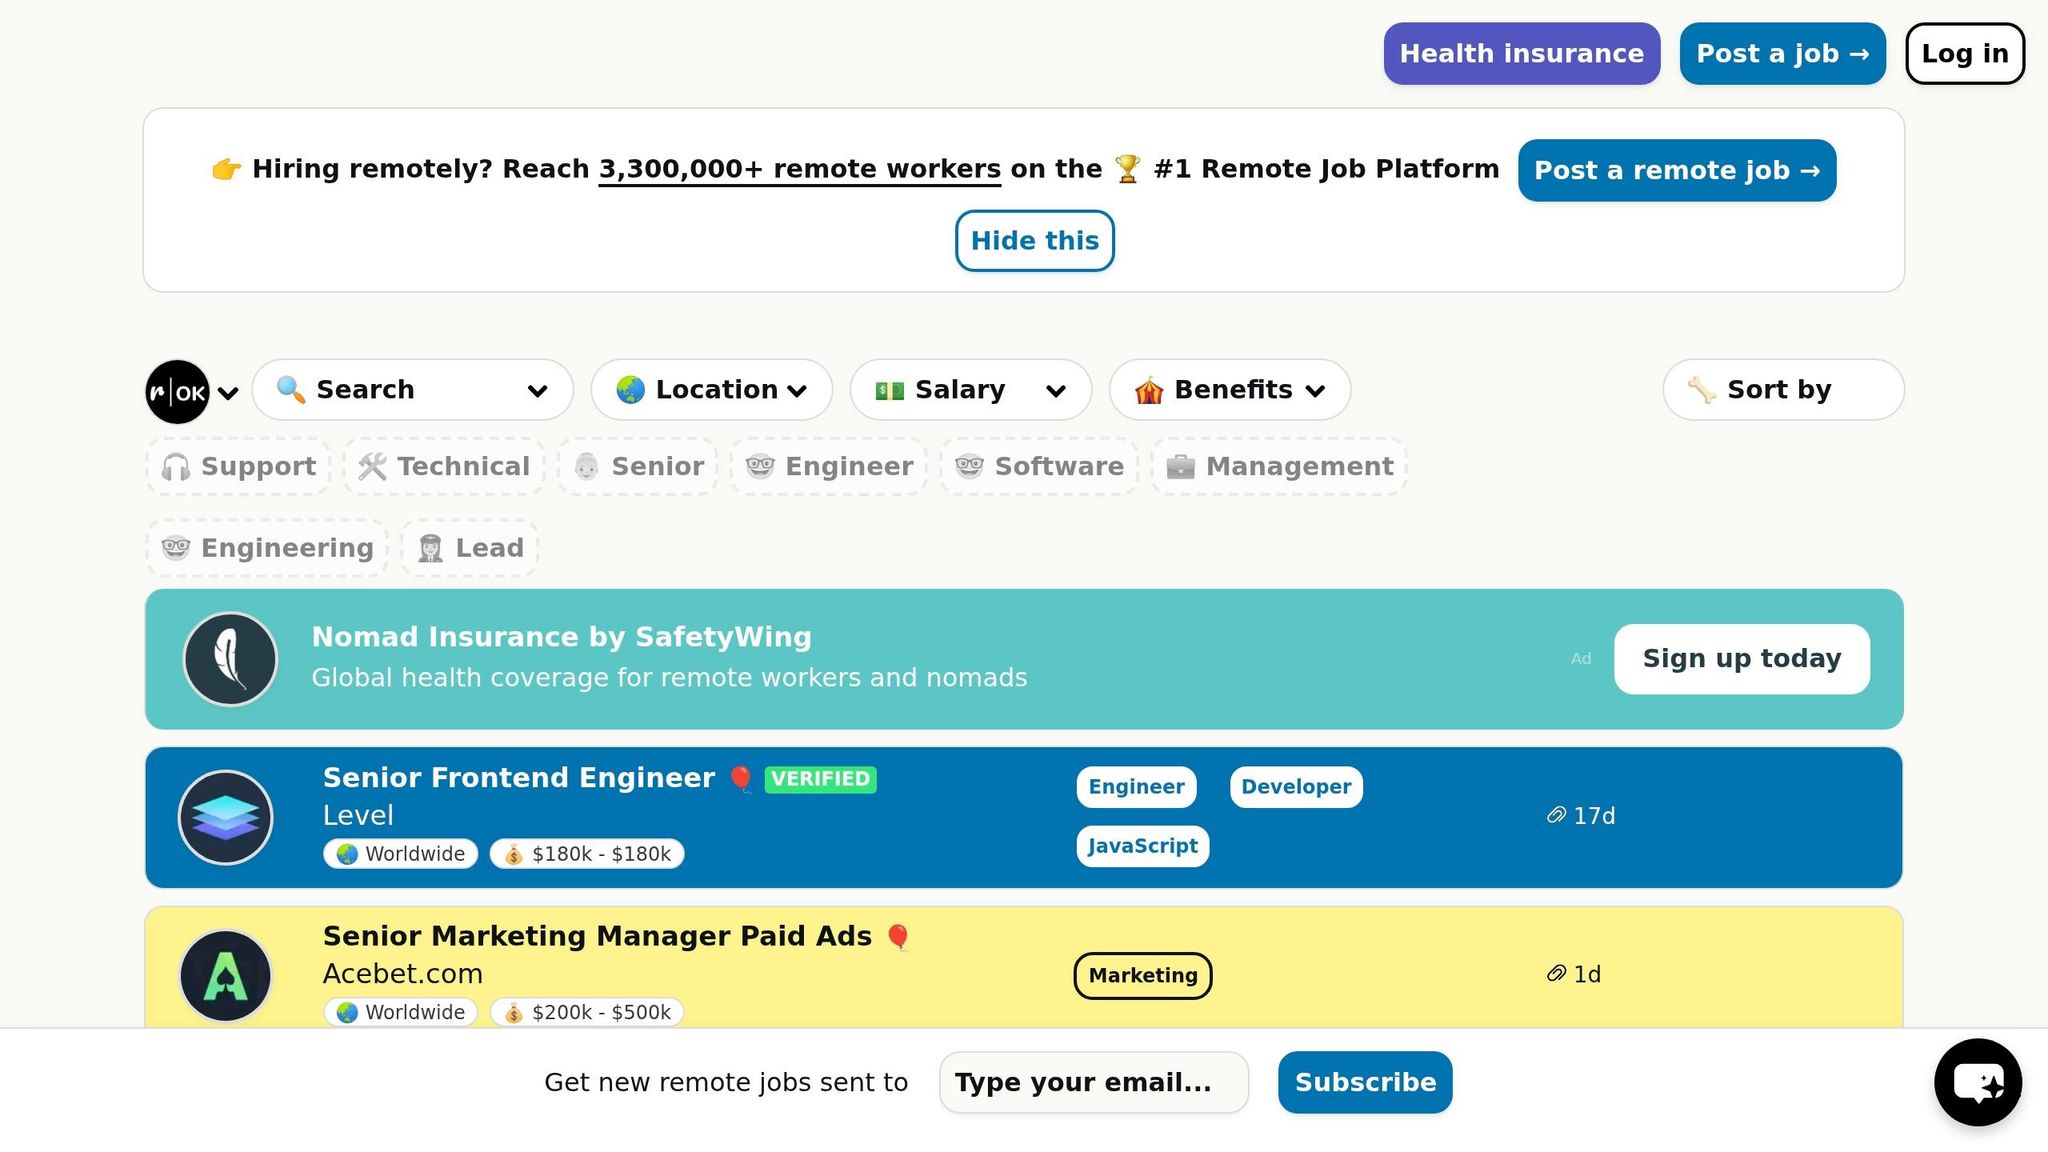The width and height of the screenshot is (2048, 1152).
Task: Click the 3,300,000+ remote workers link
Action: click(799, 169)
